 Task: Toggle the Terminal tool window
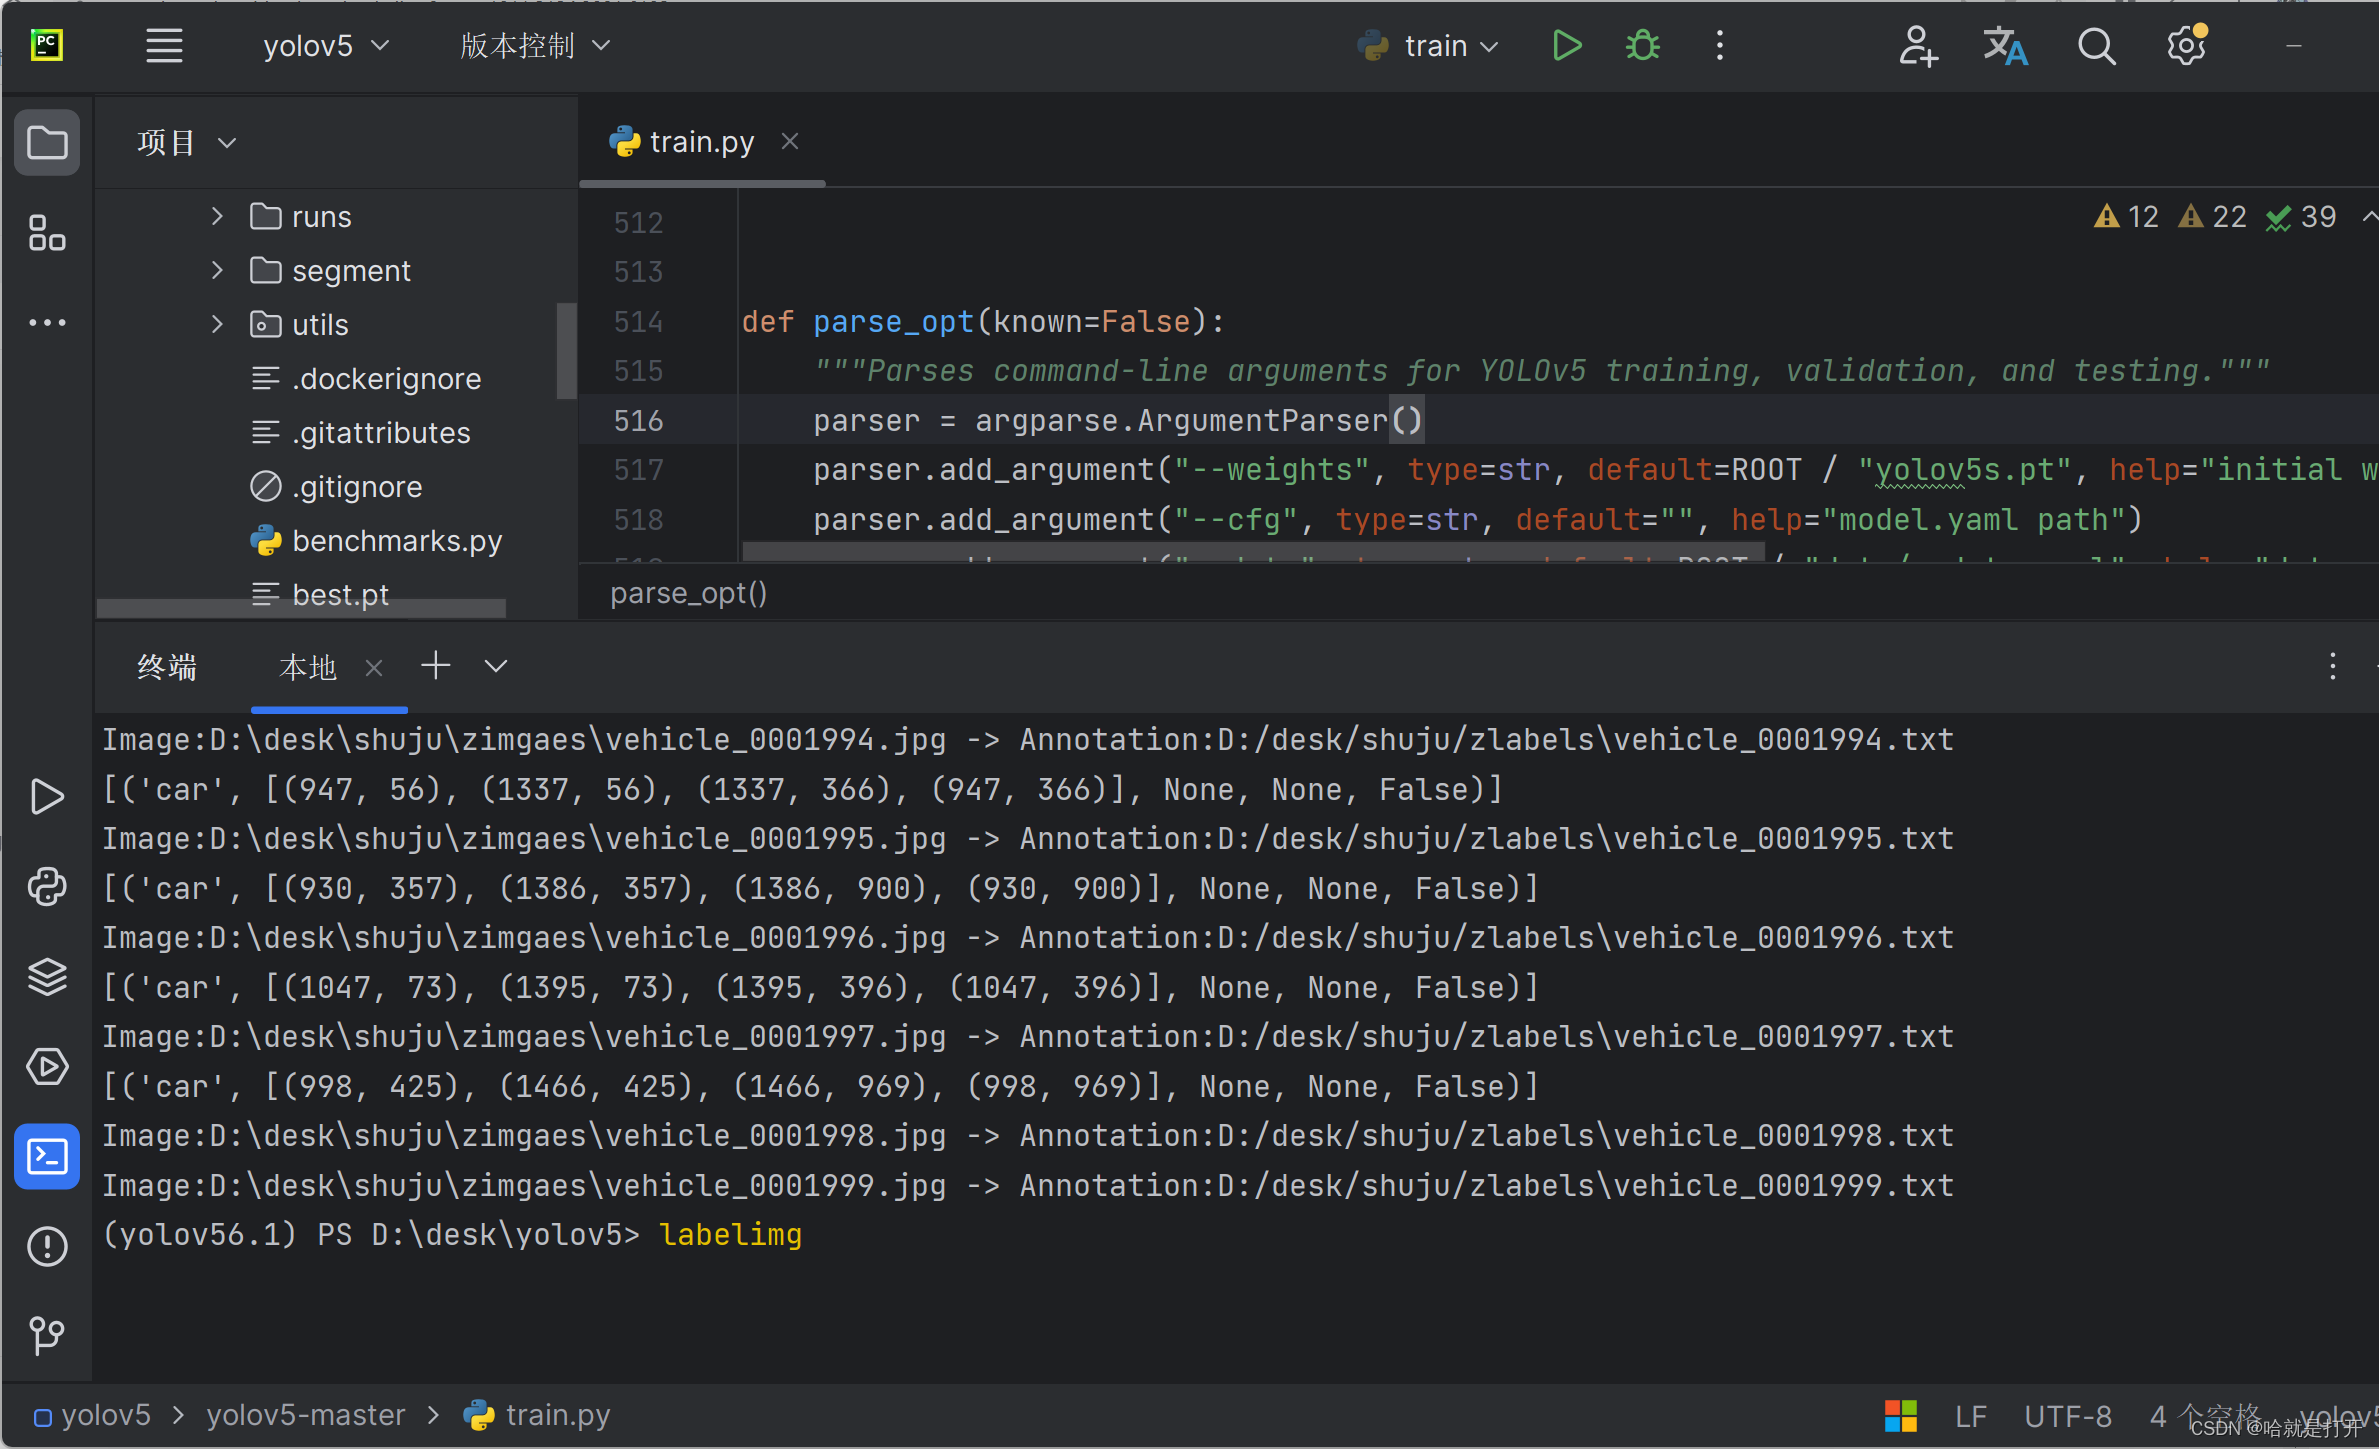tap(47, 1156)
